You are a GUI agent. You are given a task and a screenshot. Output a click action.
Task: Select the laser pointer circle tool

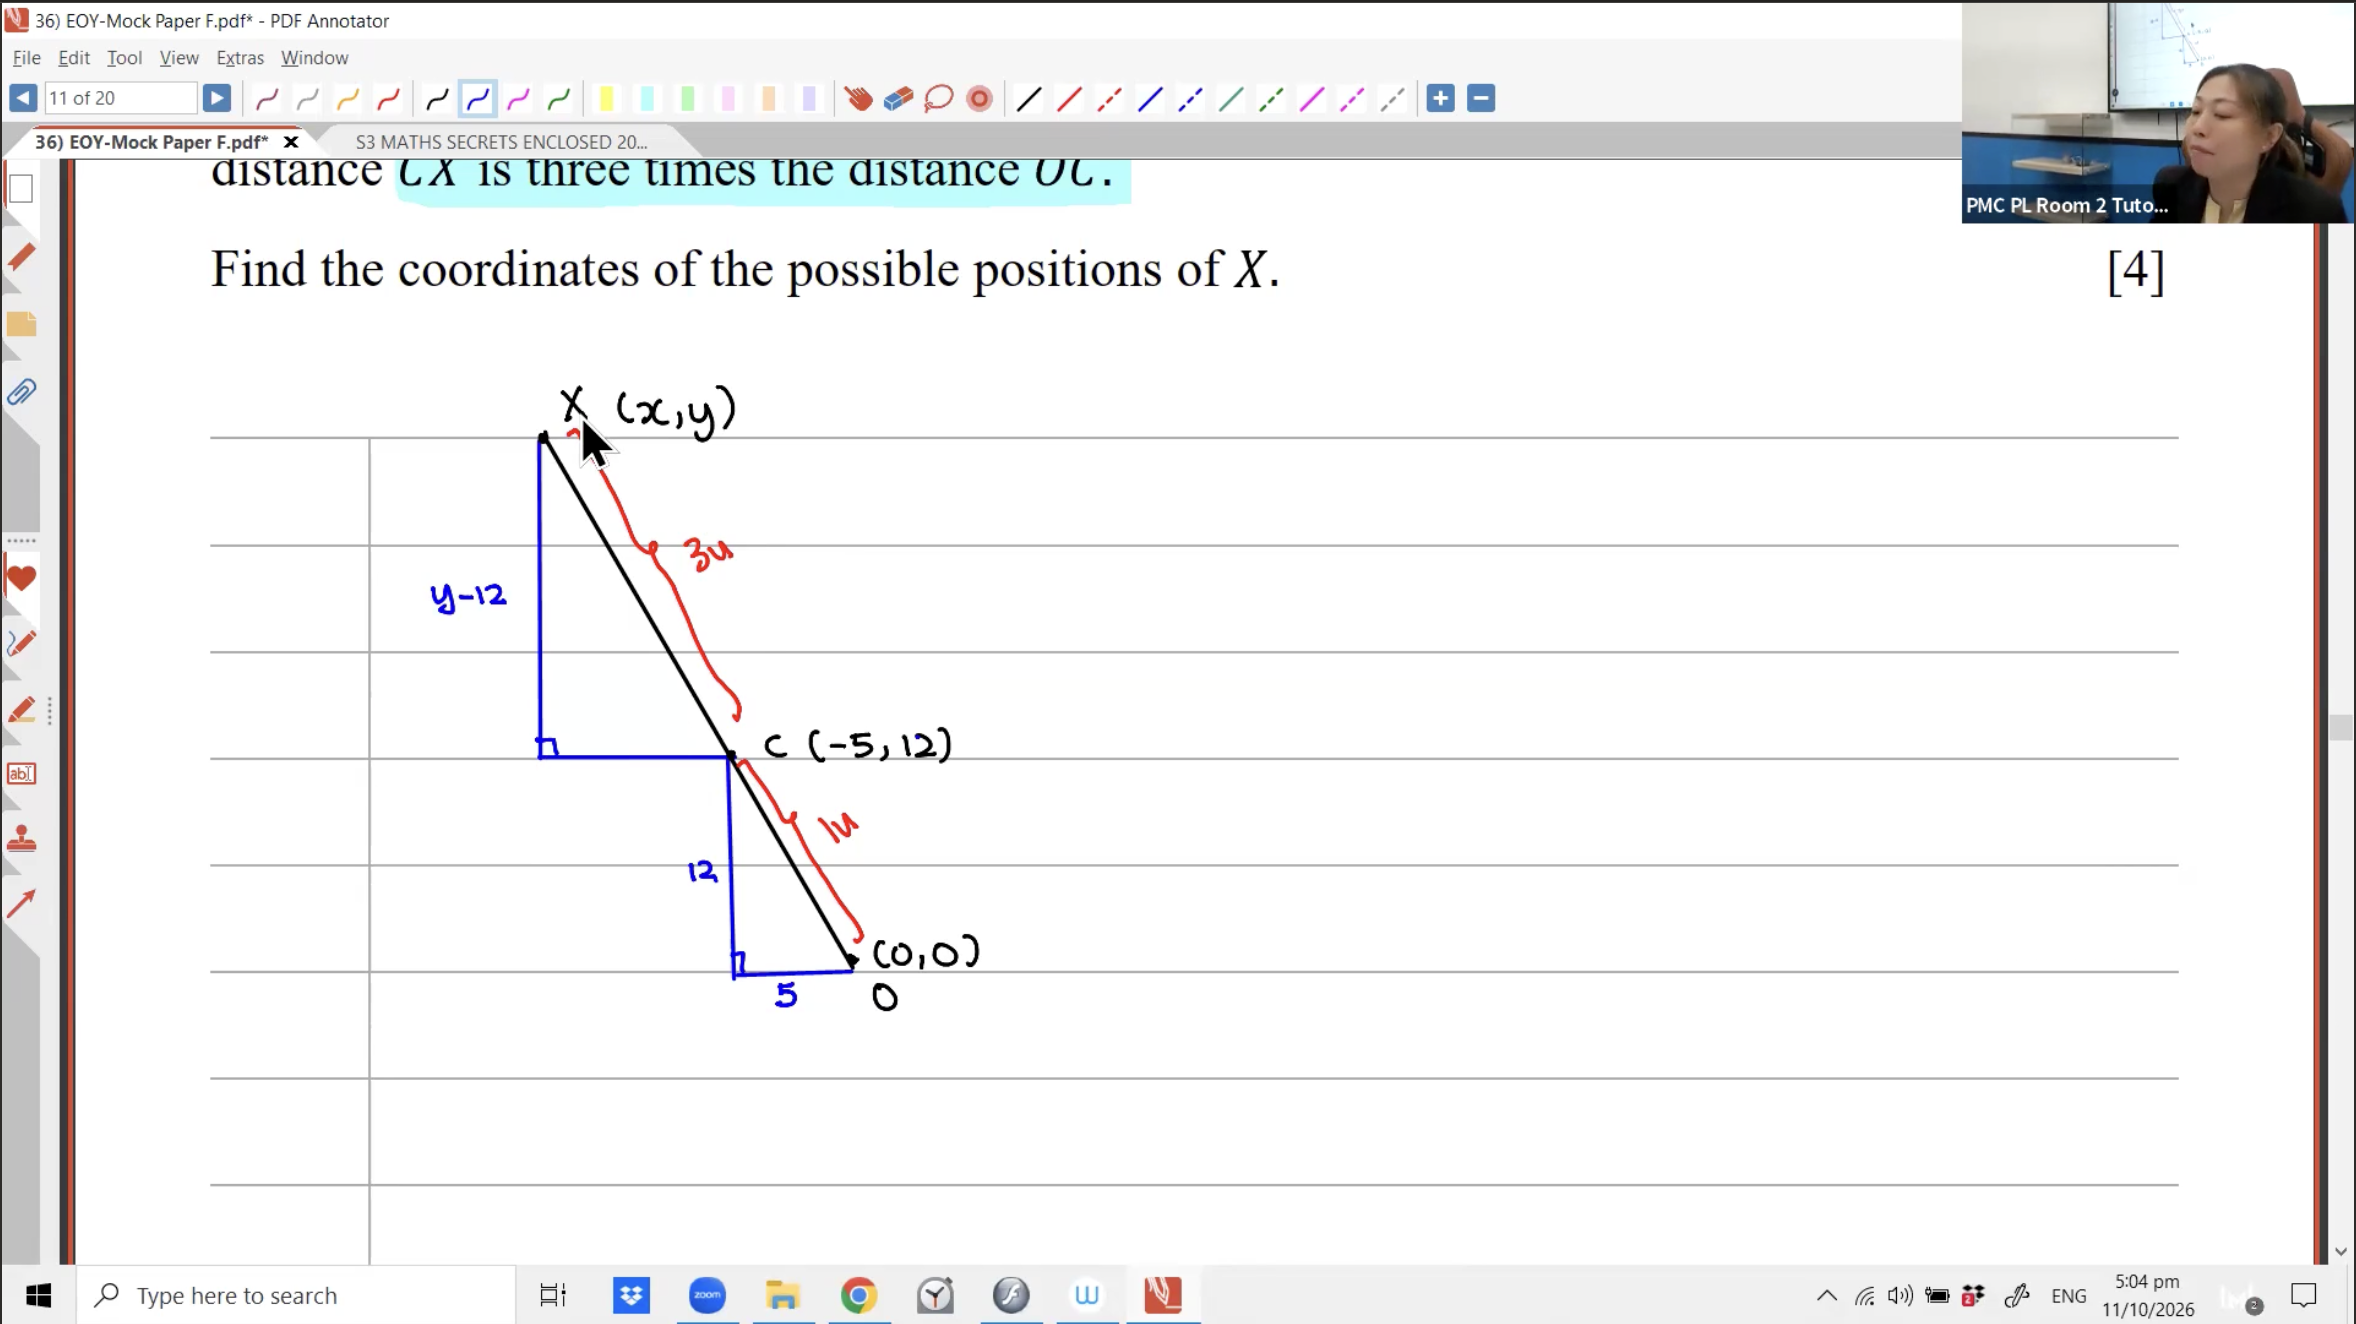pos(979,98)
